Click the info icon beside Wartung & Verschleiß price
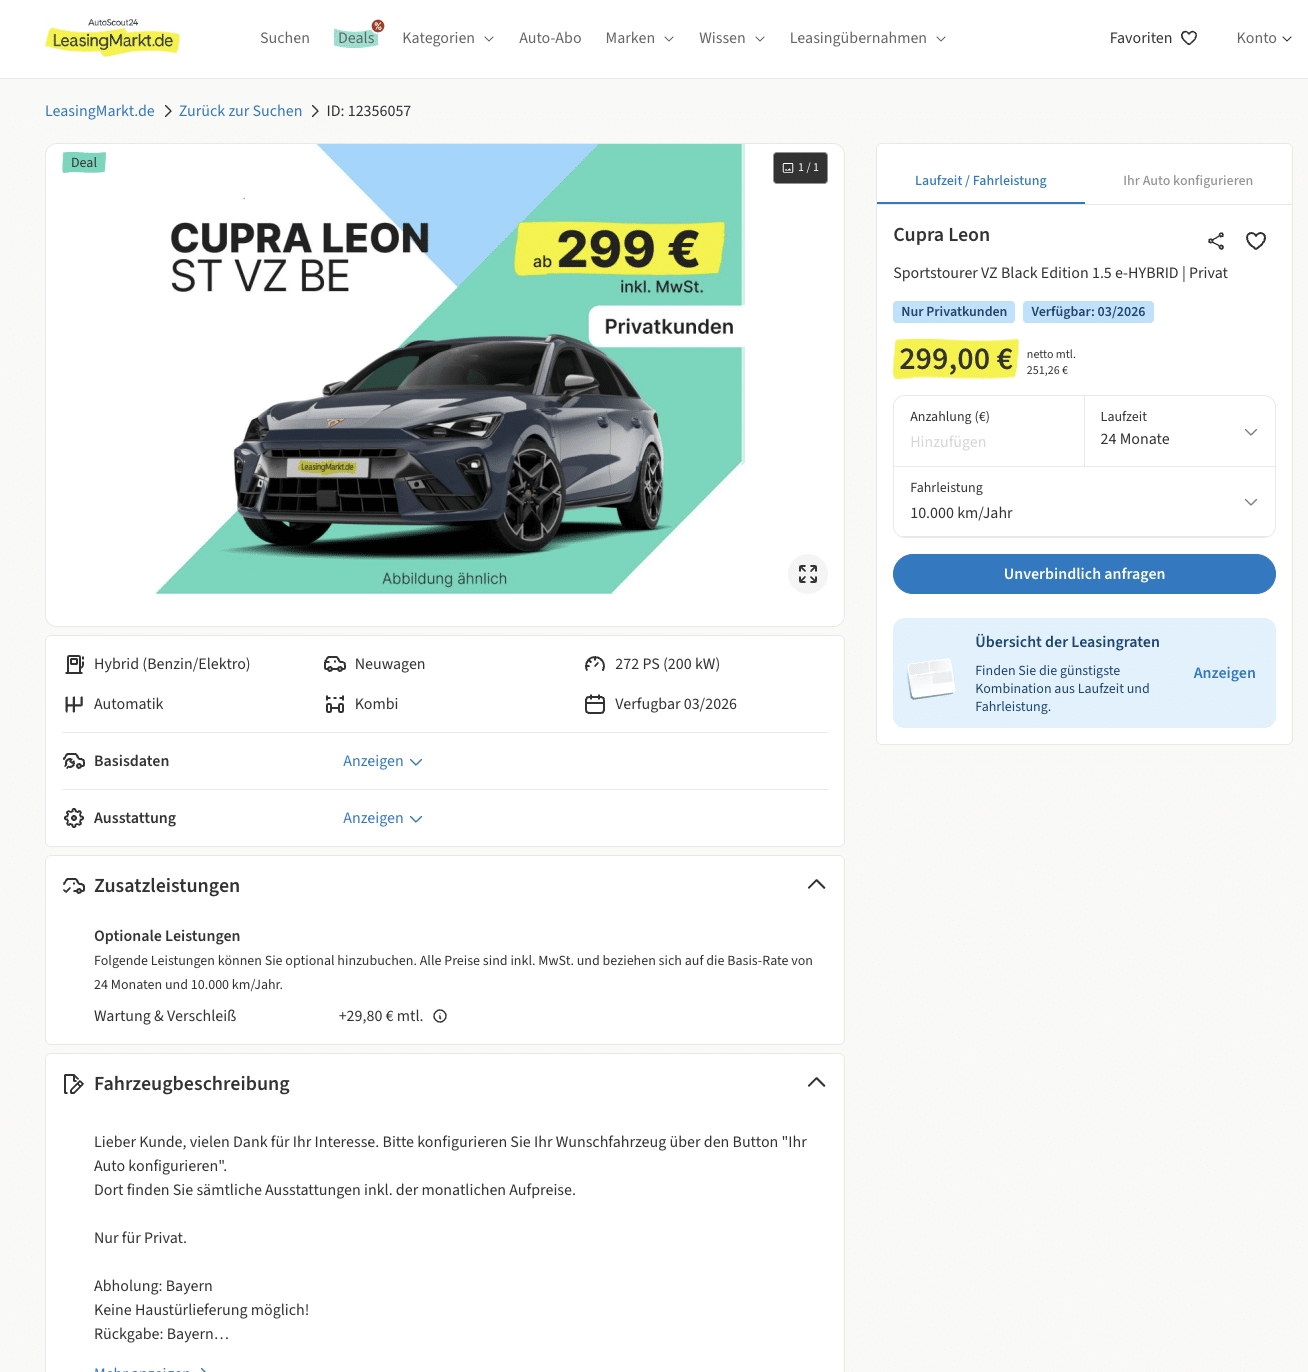 (x=440, y=1016)
